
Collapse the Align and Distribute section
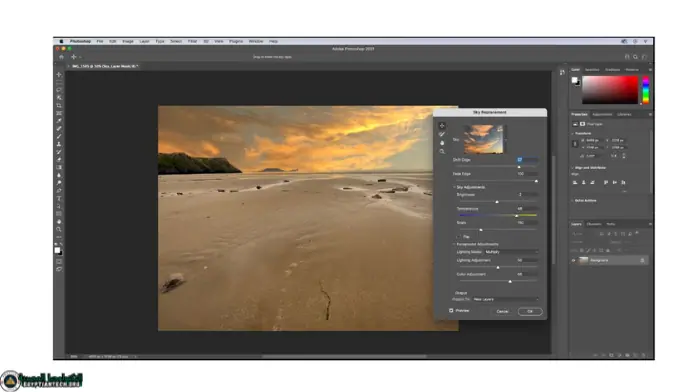(572, 168)
